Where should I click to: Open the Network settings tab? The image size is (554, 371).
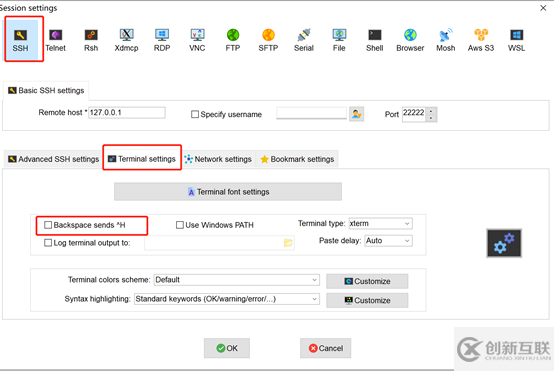pos(218,159)
